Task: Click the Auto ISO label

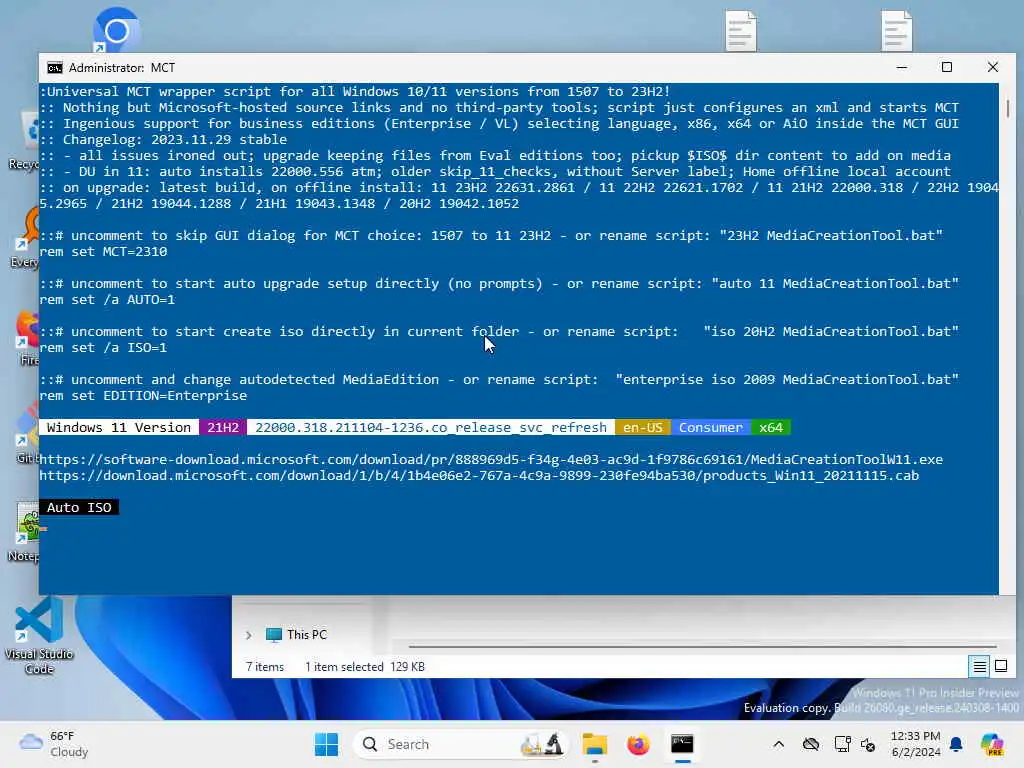Action: coord(79,507)
